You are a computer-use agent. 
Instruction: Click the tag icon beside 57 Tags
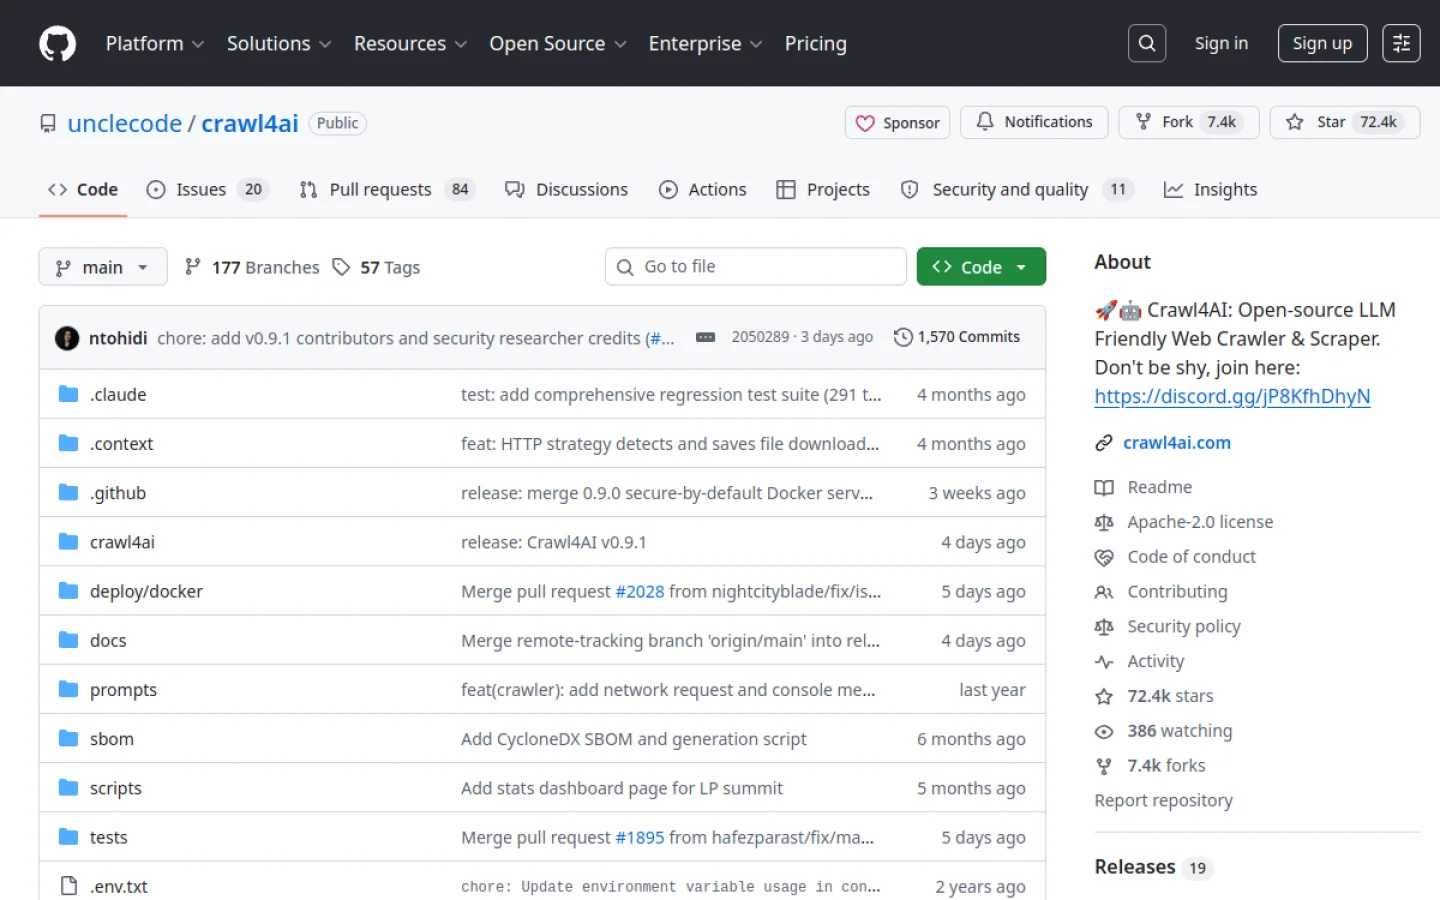[341, 267]
